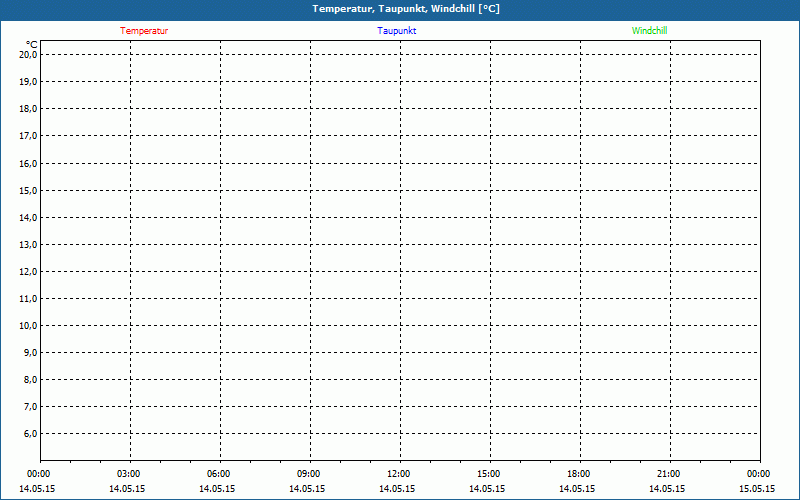
Task: Click the 12,0 y-axis label
Action: tap(28, 272)
